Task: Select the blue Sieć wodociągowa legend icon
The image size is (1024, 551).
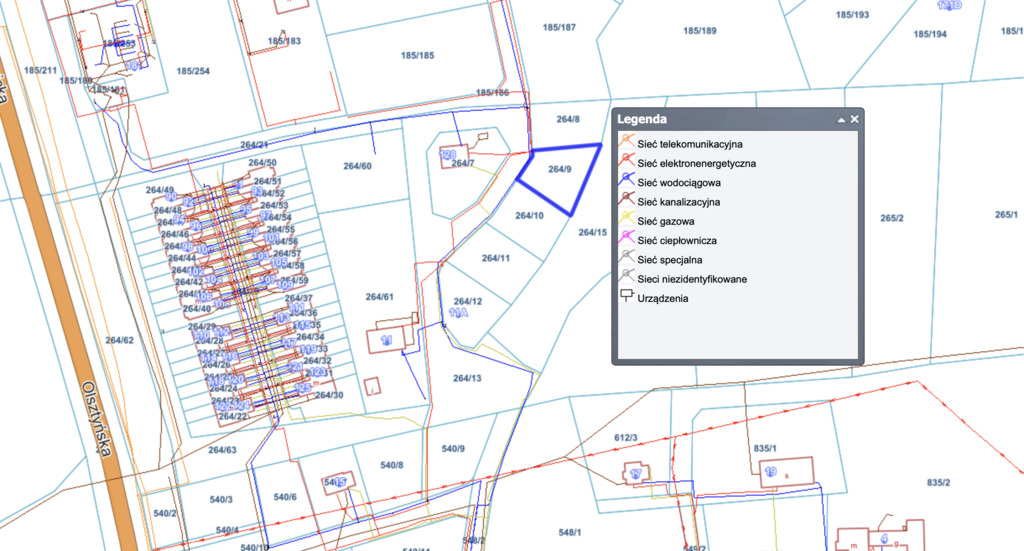Action: coord(627,183)
